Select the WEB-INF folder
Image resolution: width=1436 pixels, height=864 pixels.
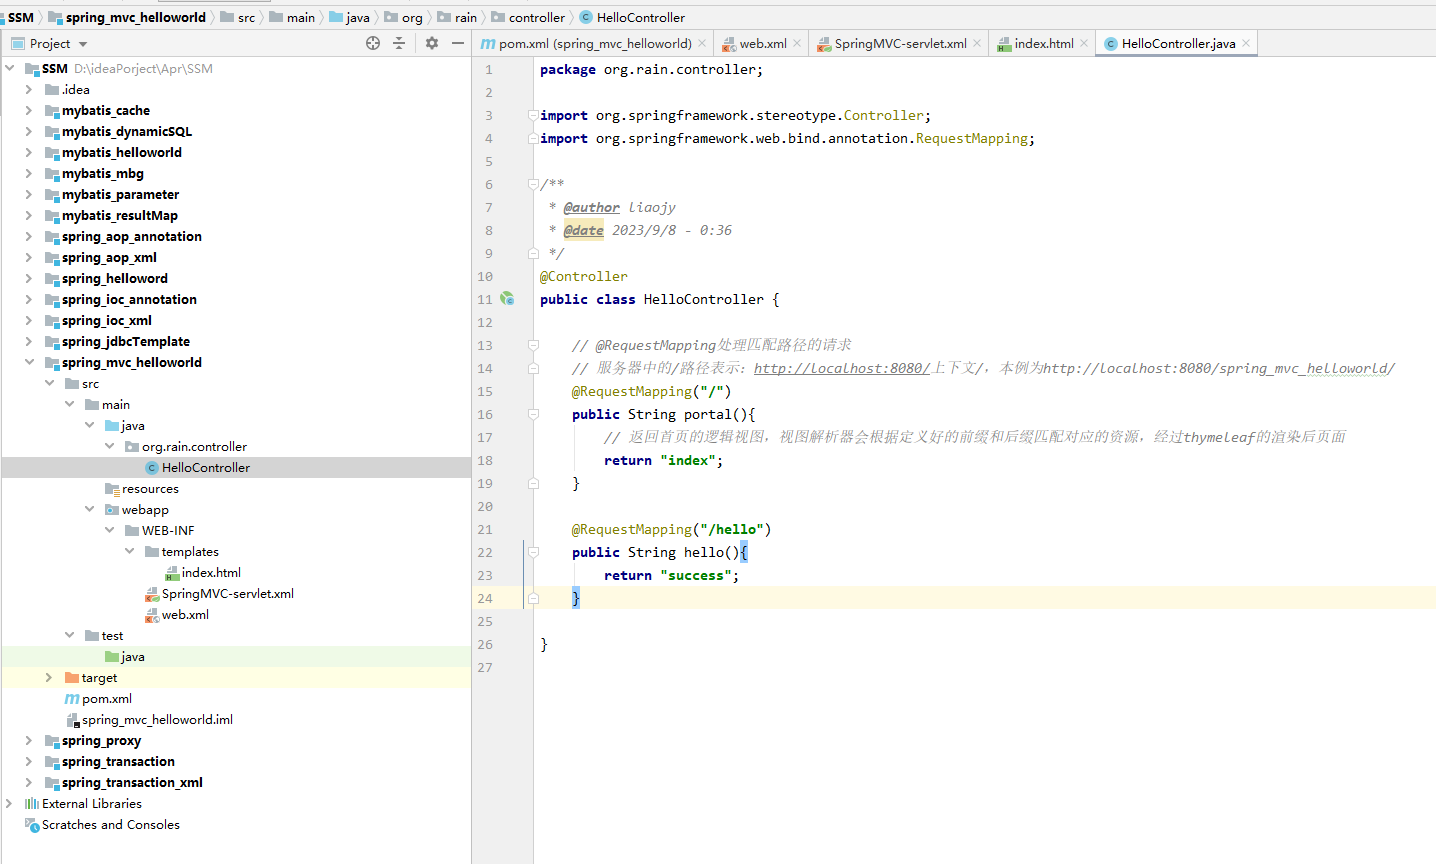click(160, 530)
